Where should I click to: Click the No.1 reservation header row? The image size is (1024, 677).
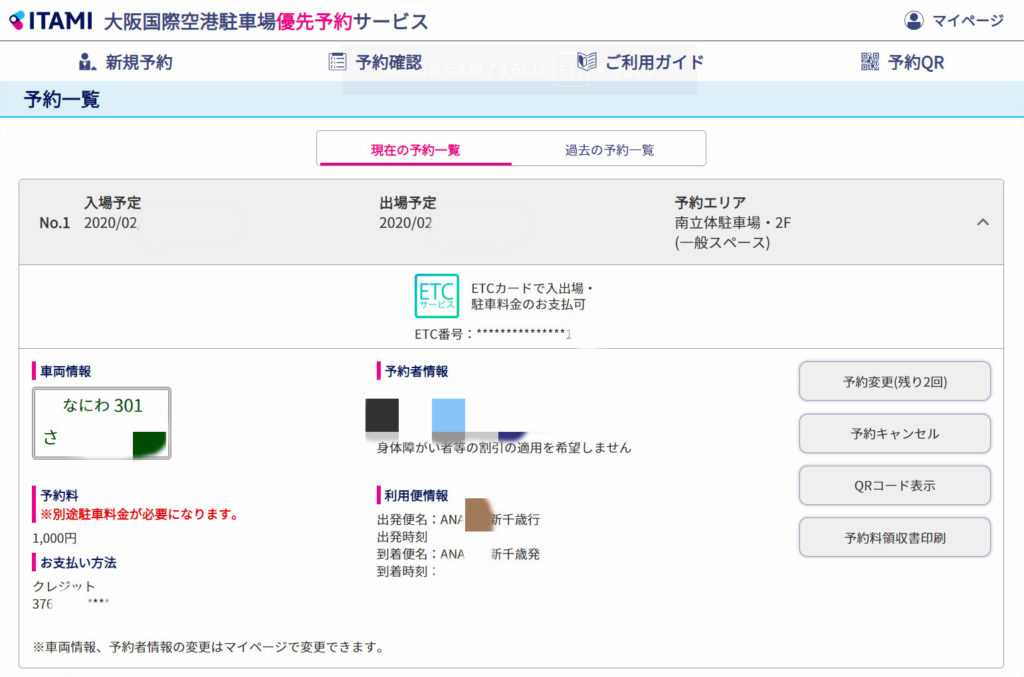[x=510, y=222]
